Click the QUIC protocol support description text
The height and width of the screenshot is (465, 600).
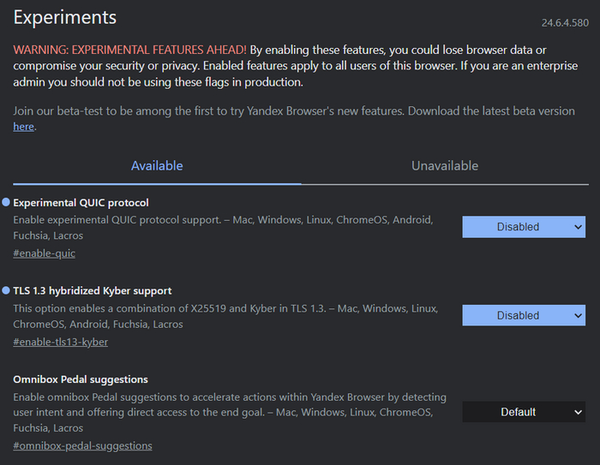pyautogui.click(x=224, y=227)
